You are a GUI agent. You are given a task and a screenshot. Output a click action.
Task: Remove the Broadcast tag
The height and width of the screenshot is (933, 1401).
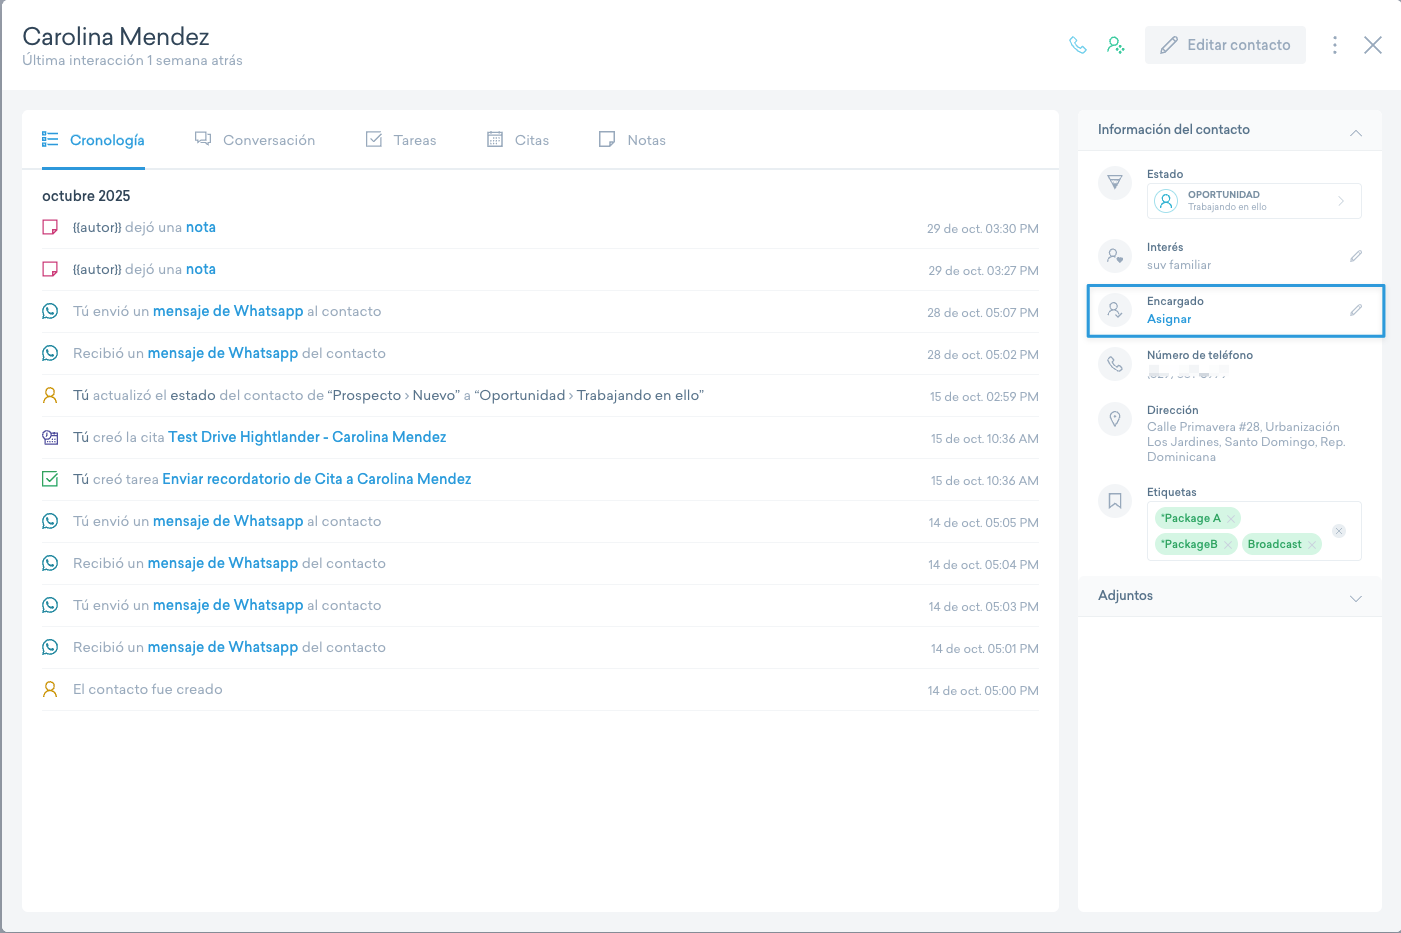coord(1312,544)
